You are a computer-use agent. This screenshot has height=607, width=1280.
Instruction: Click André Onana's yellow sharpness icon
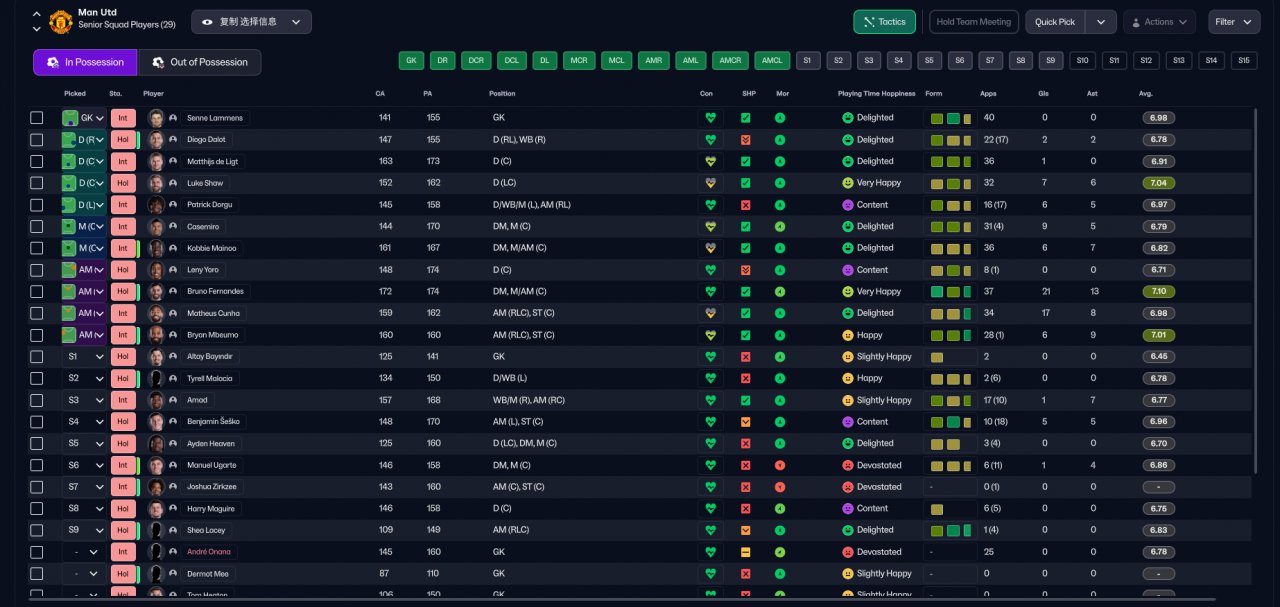coord(745,552)
